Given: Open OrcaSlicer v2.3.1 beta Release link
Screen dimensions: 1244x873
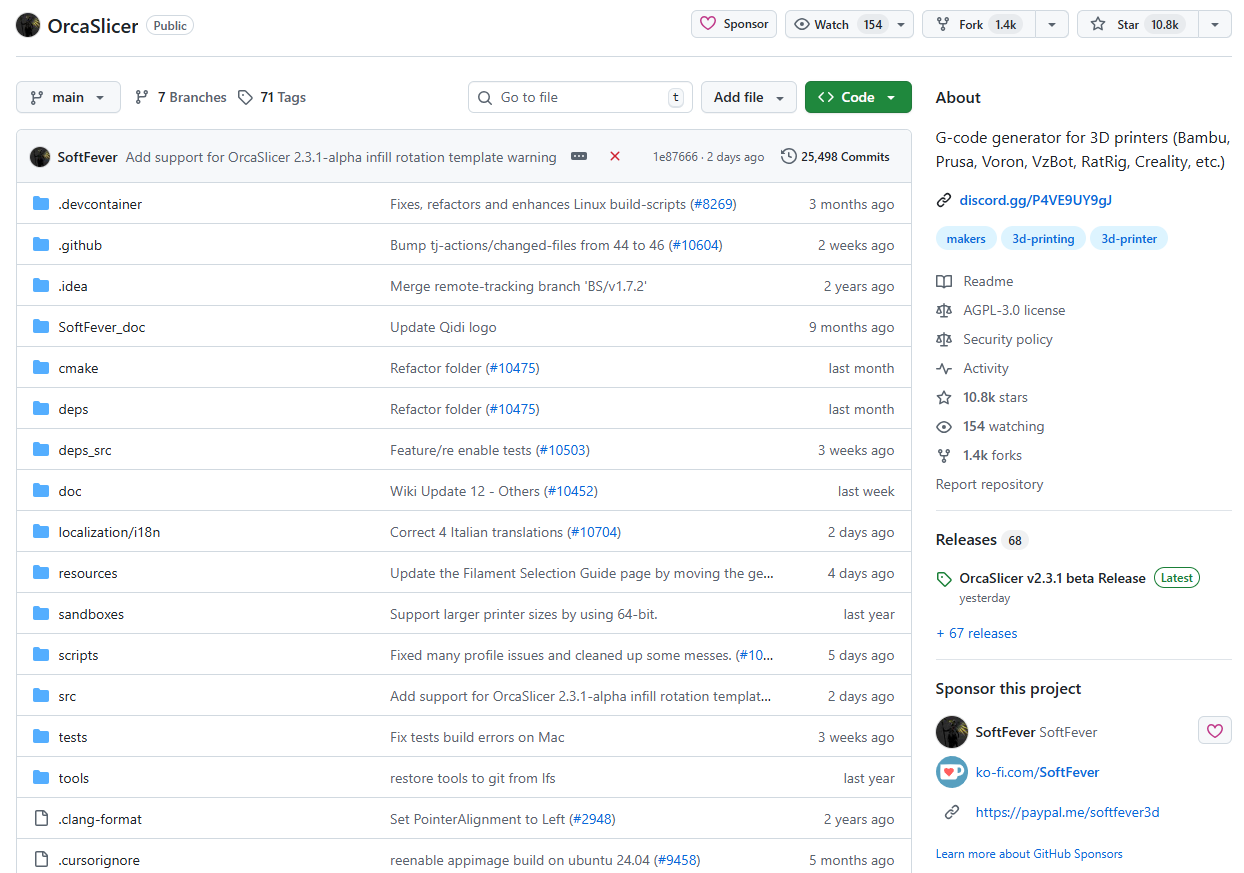Looking at the screenshot, I should [x=1052, y=578].
